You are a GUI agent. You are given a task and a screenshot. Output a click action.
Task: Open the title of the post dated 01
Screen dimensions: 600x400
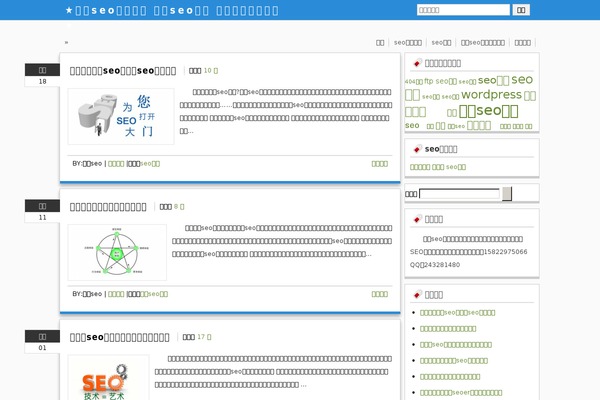click(119, 337)
